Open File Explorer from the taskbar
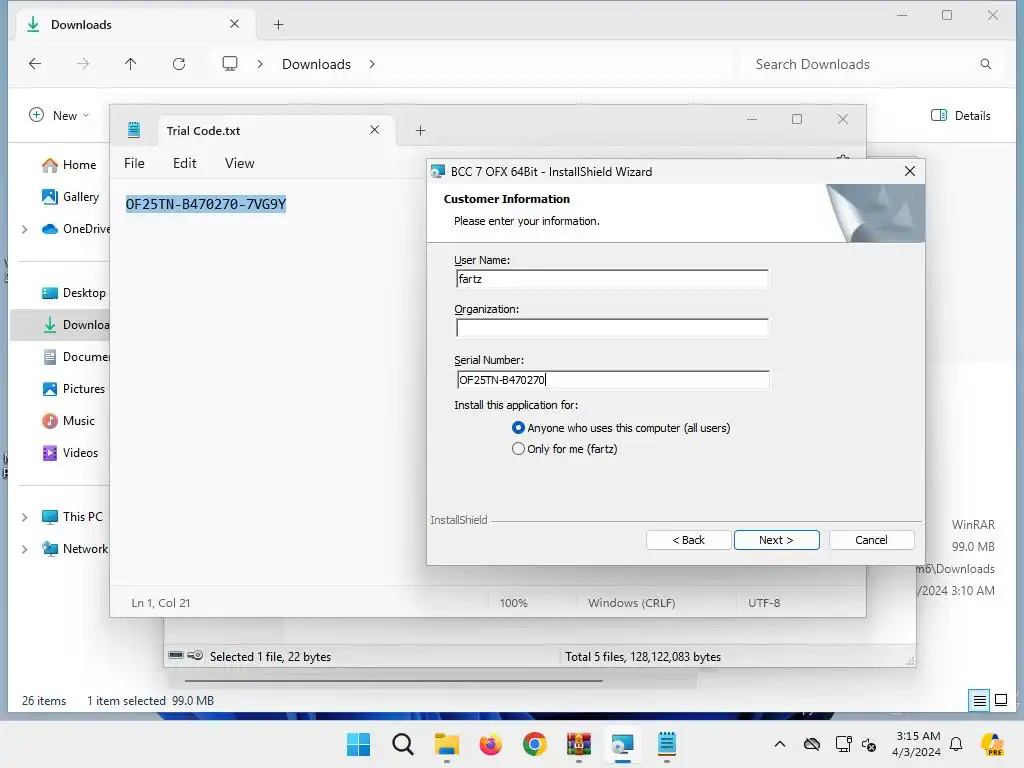Viewport: 1024px width, 768px height. 447,744
